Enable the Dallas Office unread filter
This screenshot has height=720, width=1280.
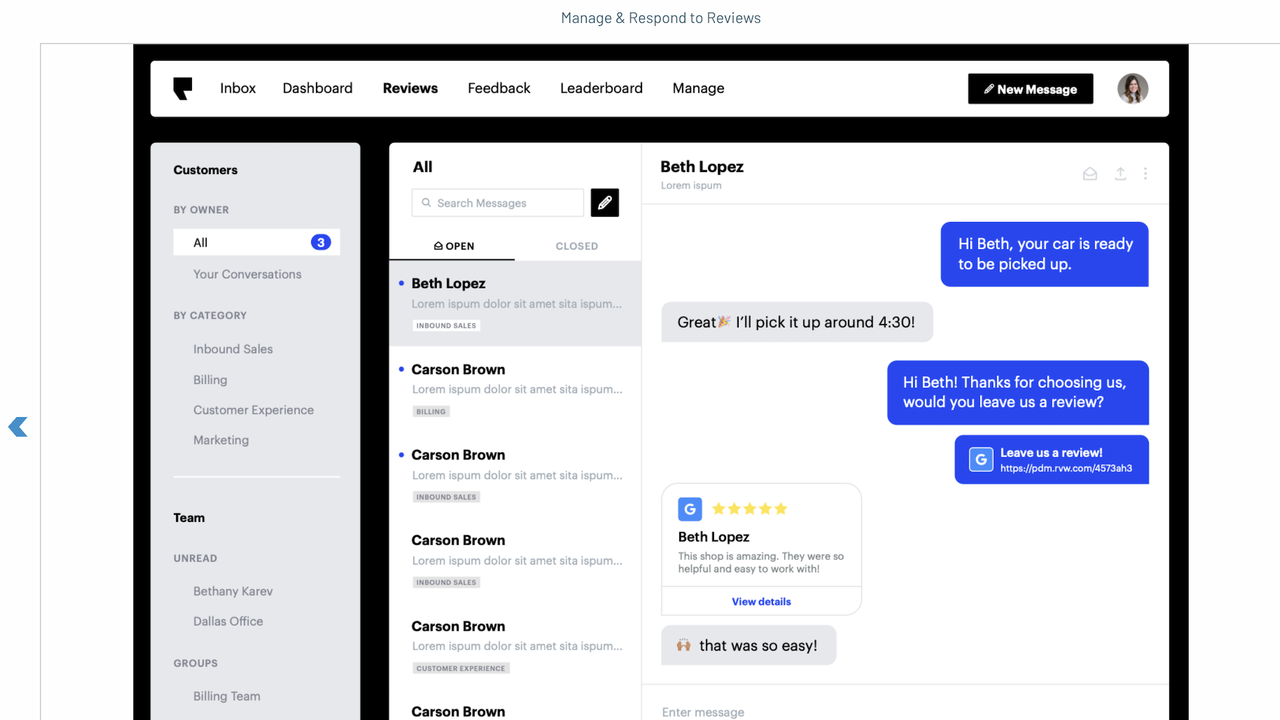(227, 621)
